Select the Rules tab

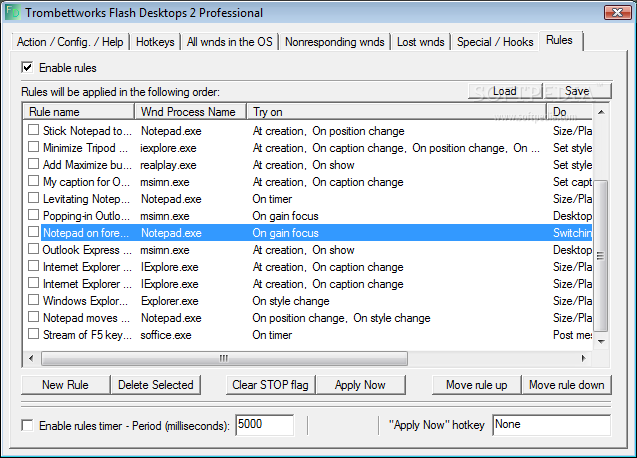561,40
